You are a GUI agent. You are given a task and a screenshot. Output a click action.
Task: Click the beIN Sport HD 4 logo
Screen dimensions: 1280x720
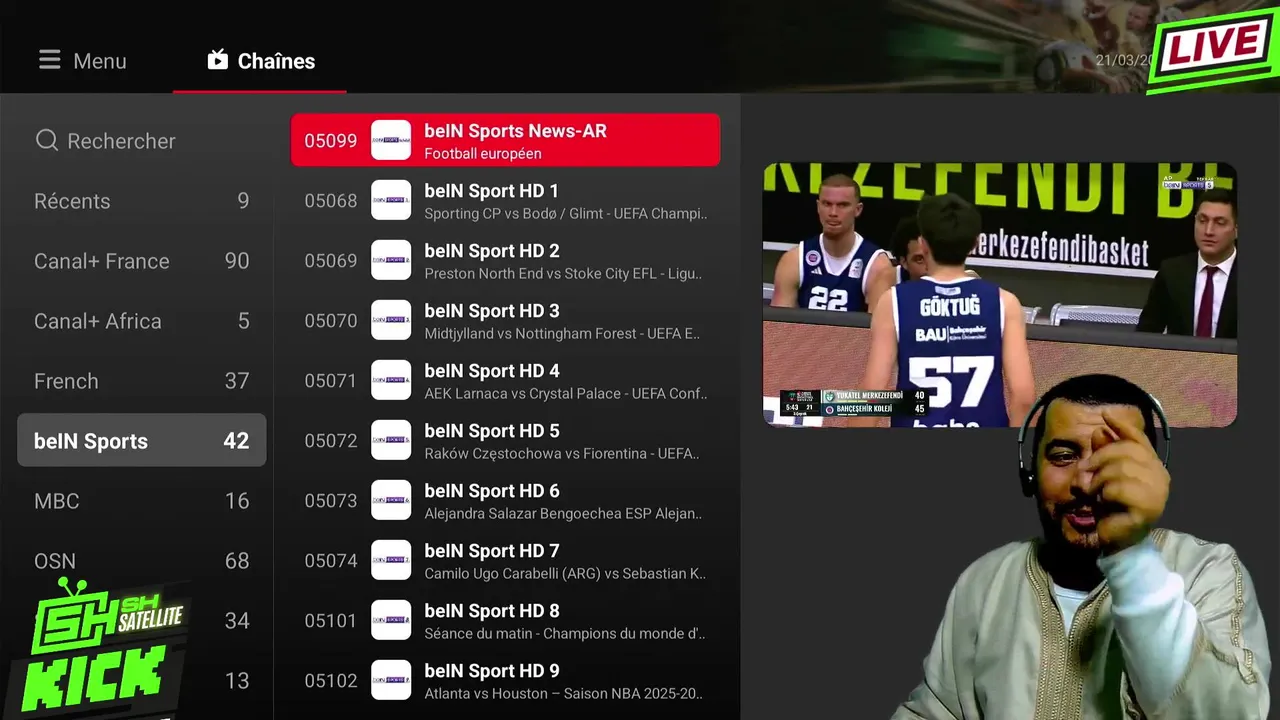(391, 380)
